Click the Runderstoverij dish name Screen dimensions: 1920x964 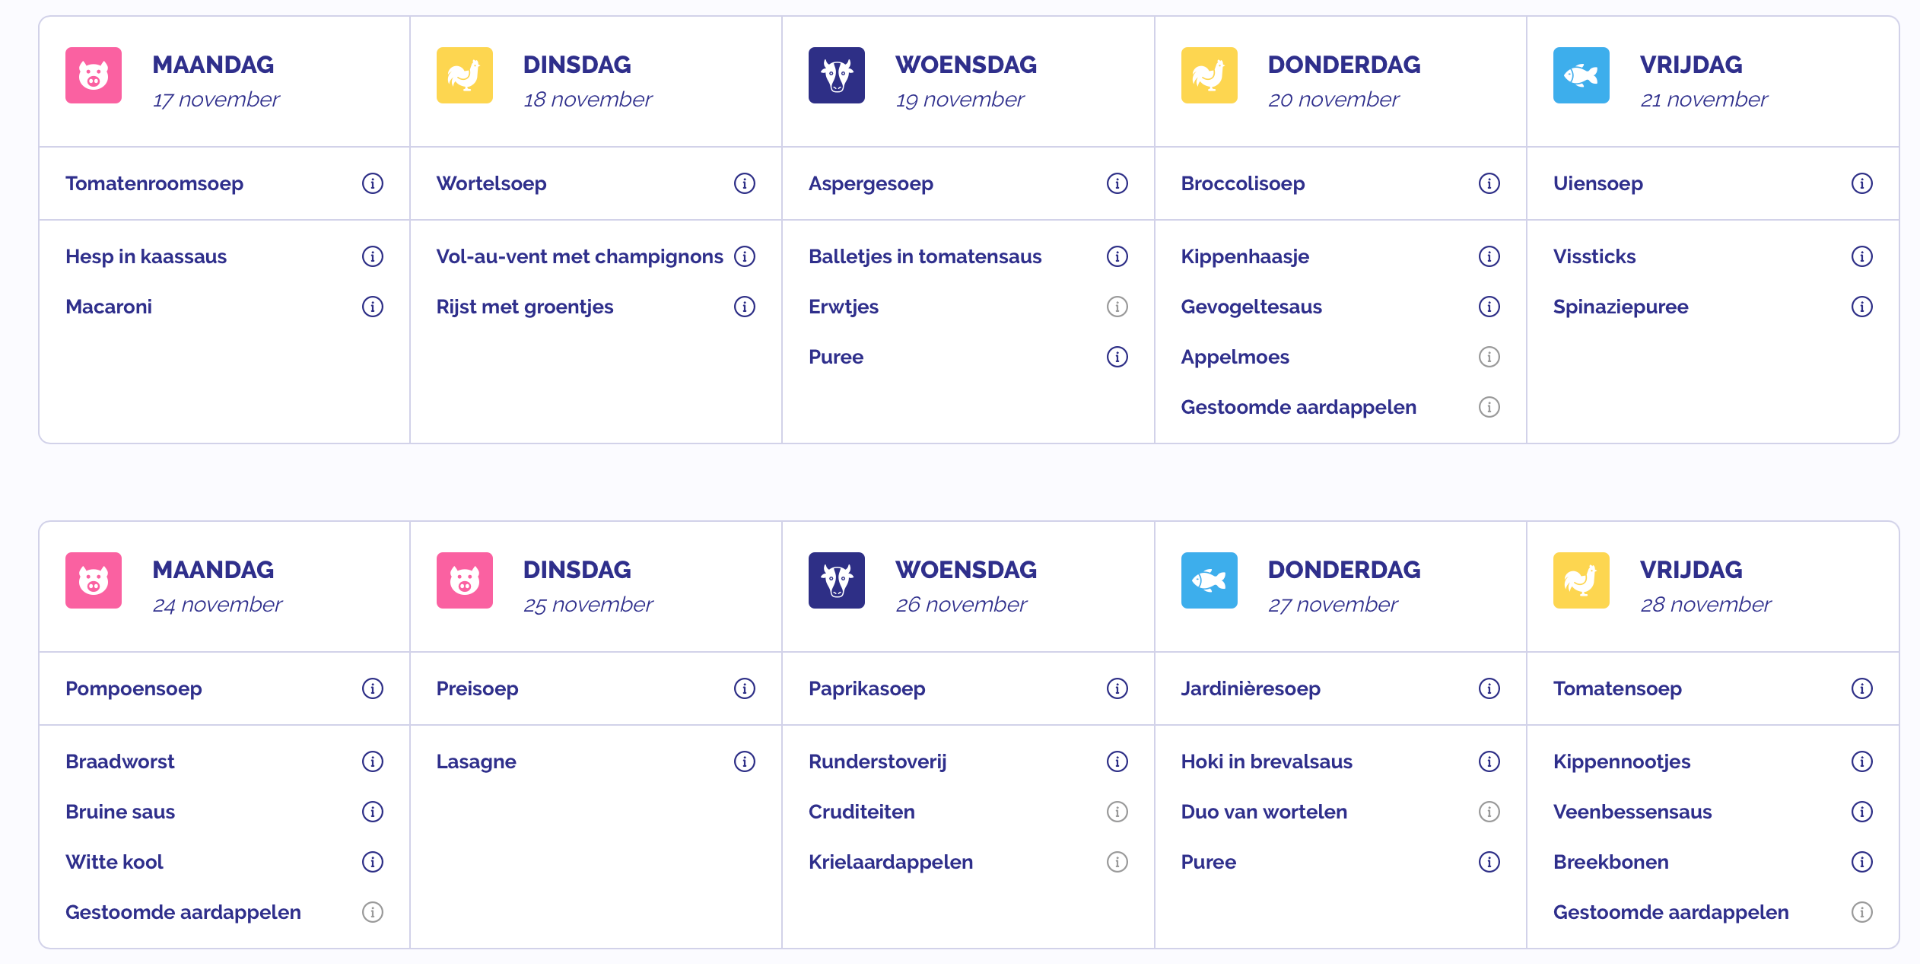click(x=877, y=762)
